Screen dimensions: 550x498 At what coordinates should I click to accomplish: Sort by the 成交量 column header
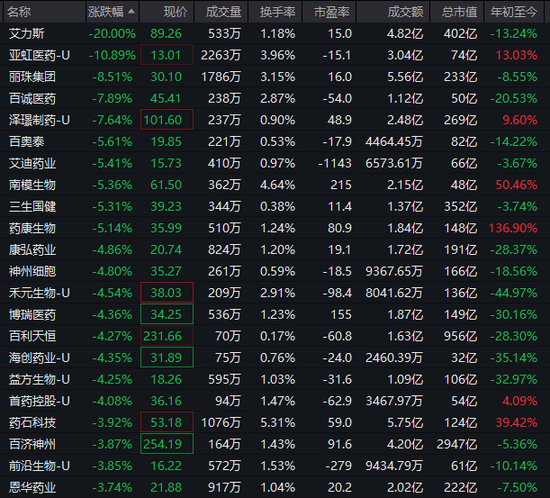[221, 12]
